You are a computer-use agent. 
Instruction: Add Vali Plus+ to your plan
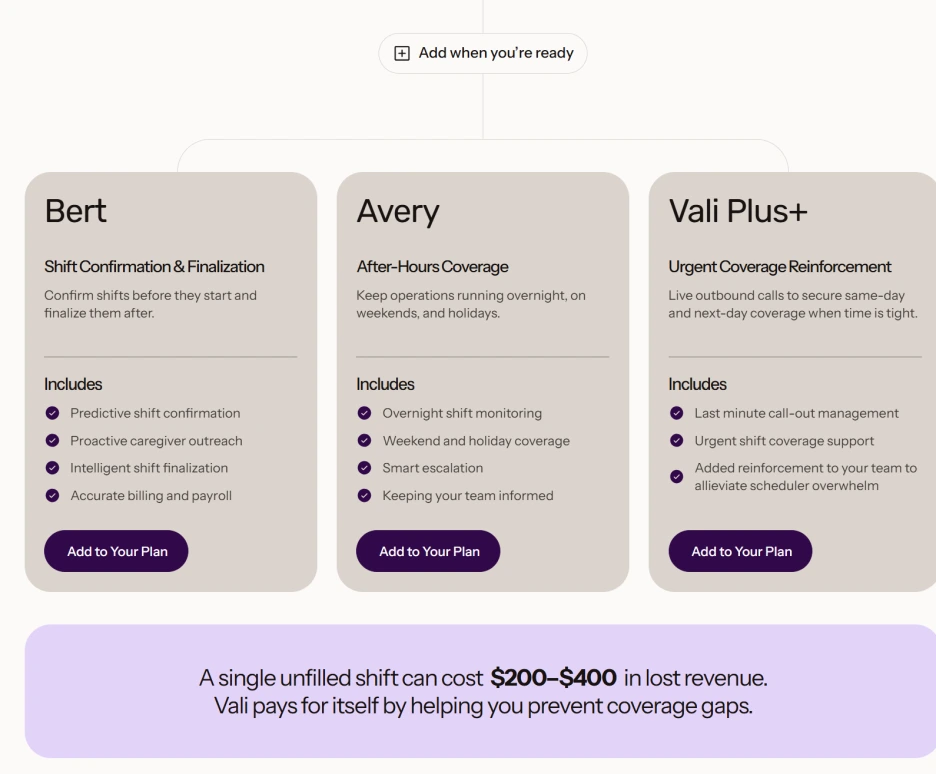740,551
